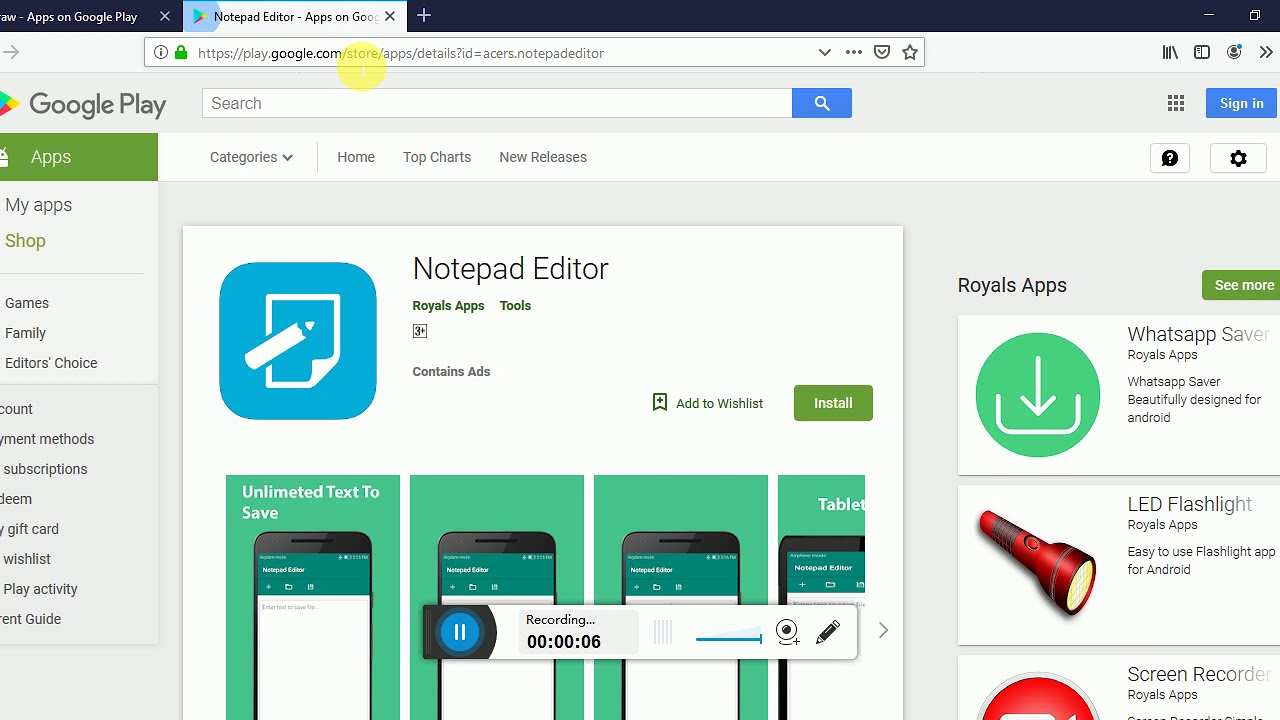The height and width of the screenshot is (720, 1280).
Task: Open the Tablet screenshot thumbnail
Action: [821, 597]
